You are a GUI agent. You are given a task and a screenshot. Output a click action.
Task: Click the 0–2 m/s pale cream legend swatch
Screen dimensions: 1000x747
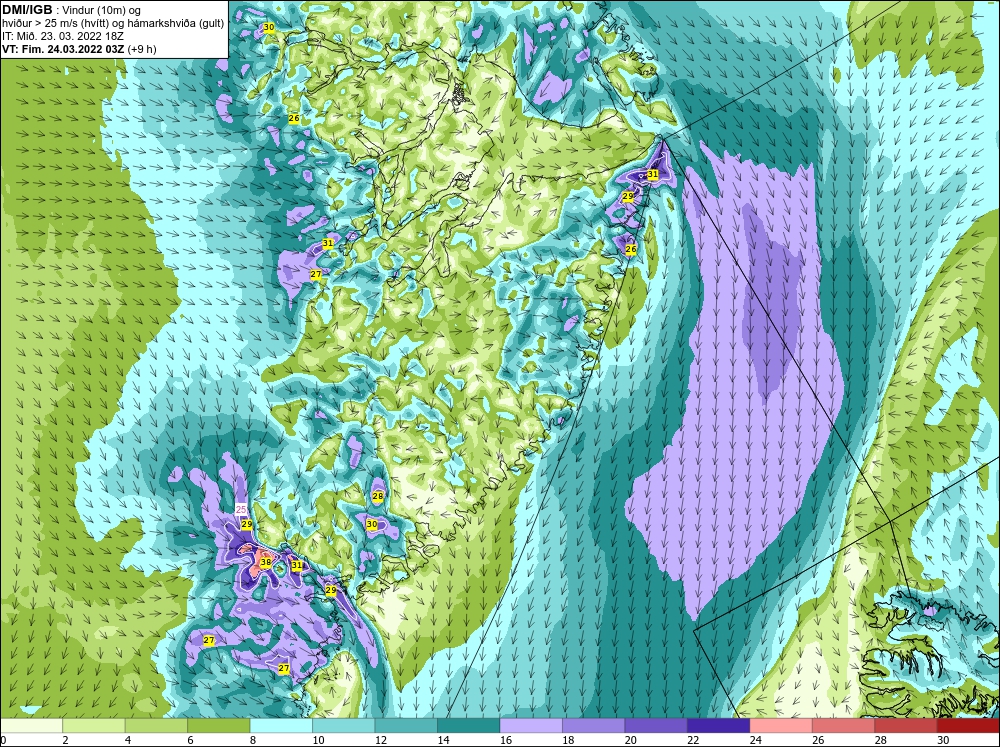(31, 725)
